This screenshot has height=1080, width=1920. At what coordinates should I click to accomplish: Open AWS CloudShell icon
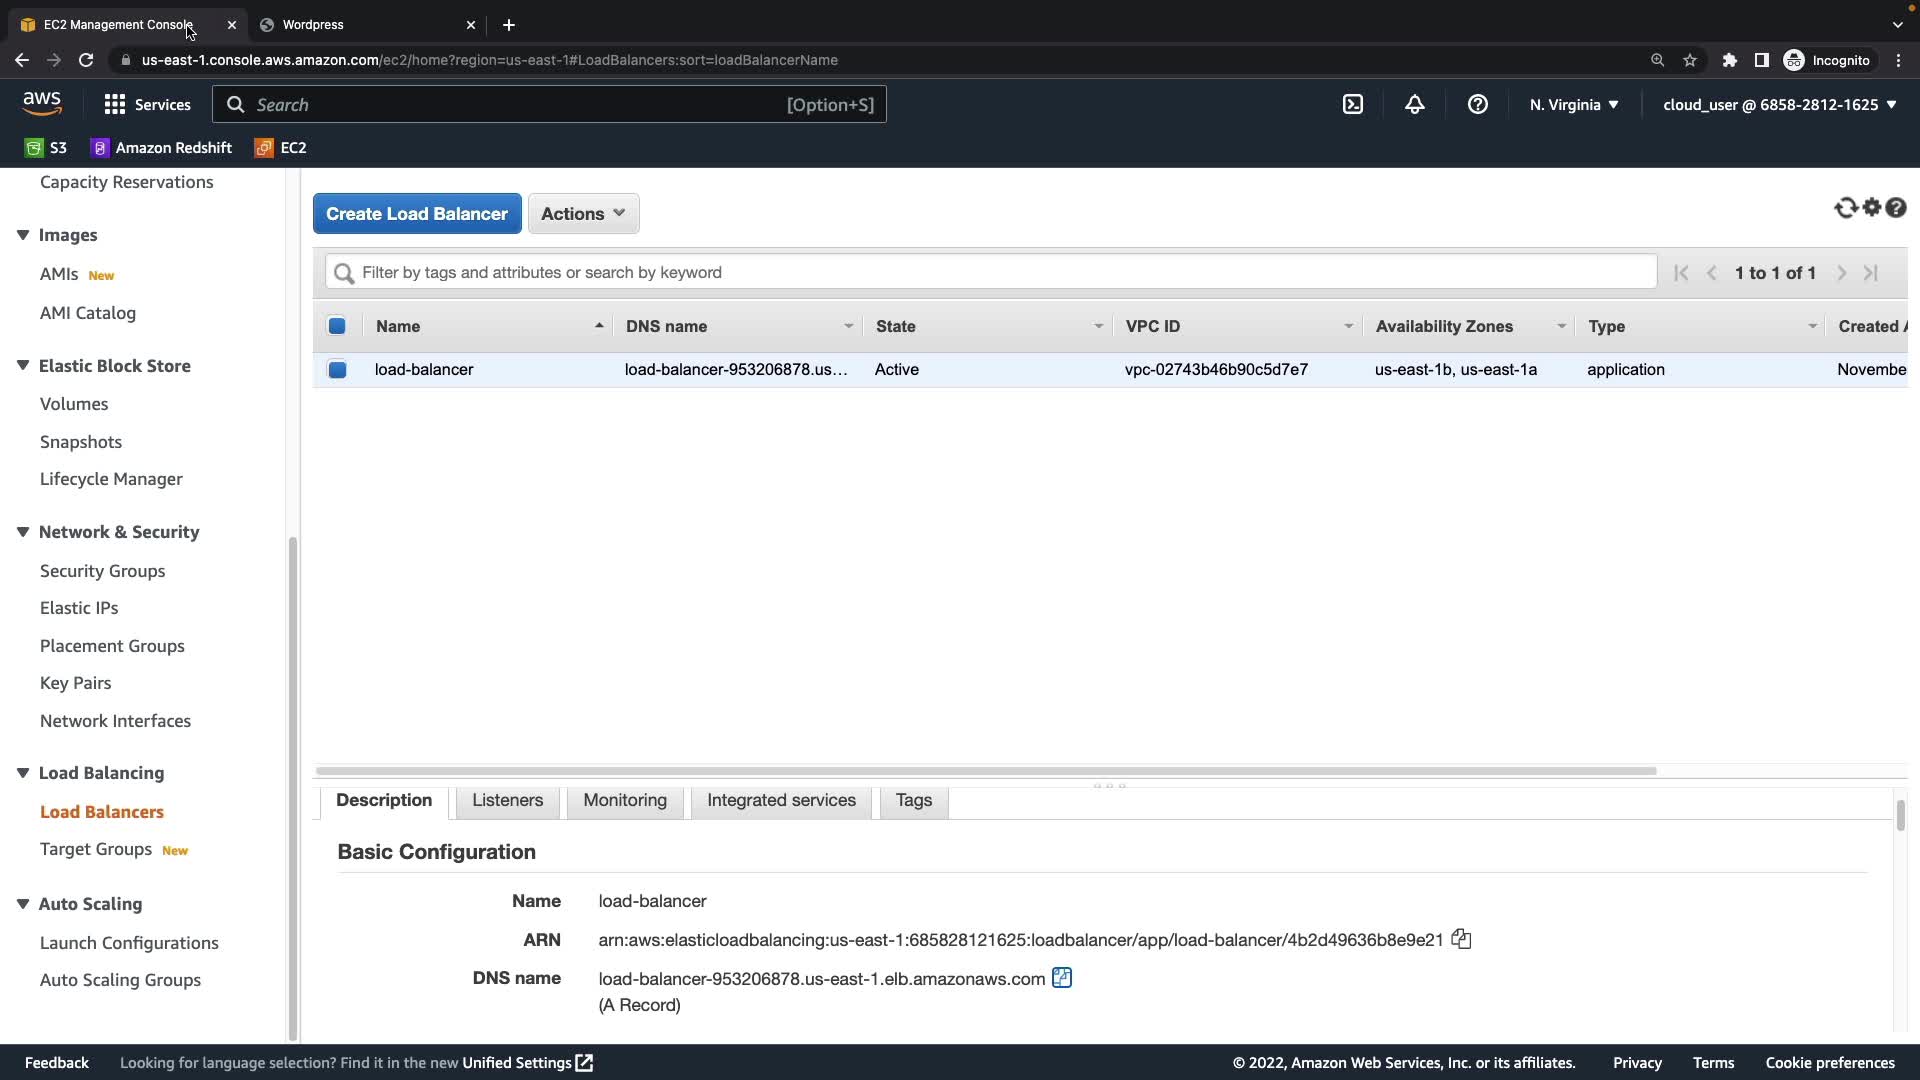(1352, 104)
